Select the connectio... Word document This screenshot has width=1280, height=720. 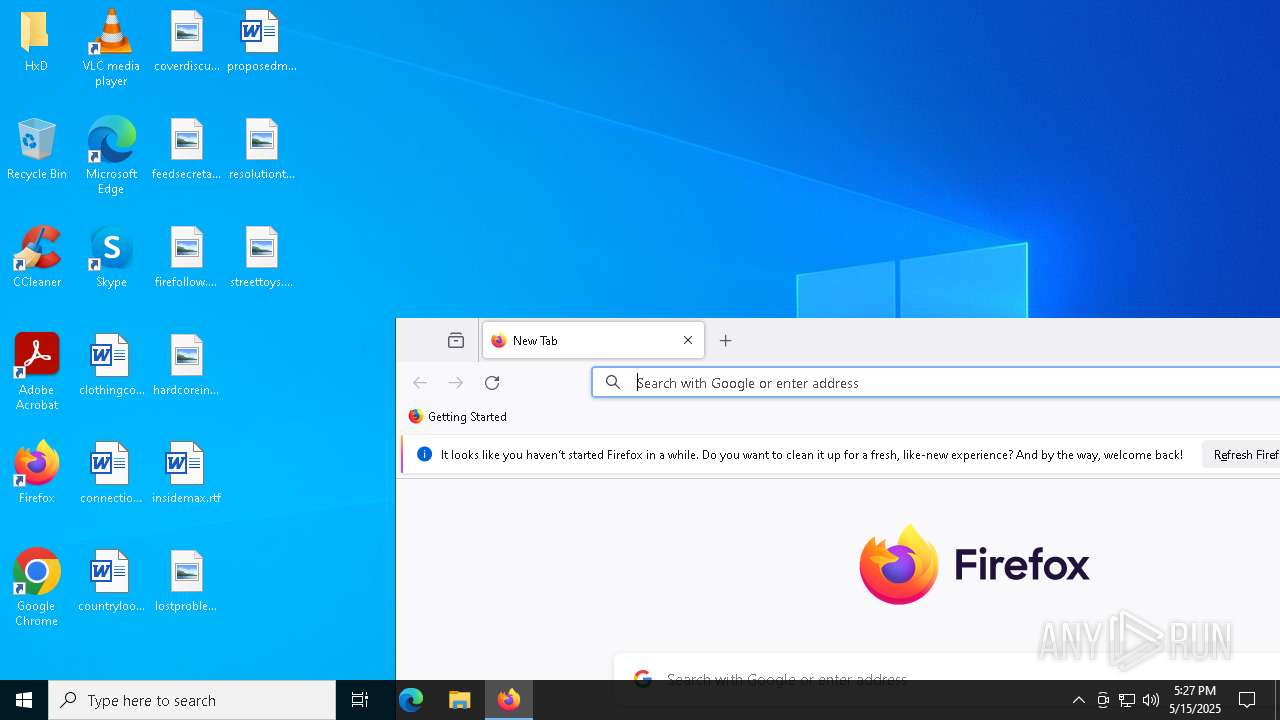point(111,474)
